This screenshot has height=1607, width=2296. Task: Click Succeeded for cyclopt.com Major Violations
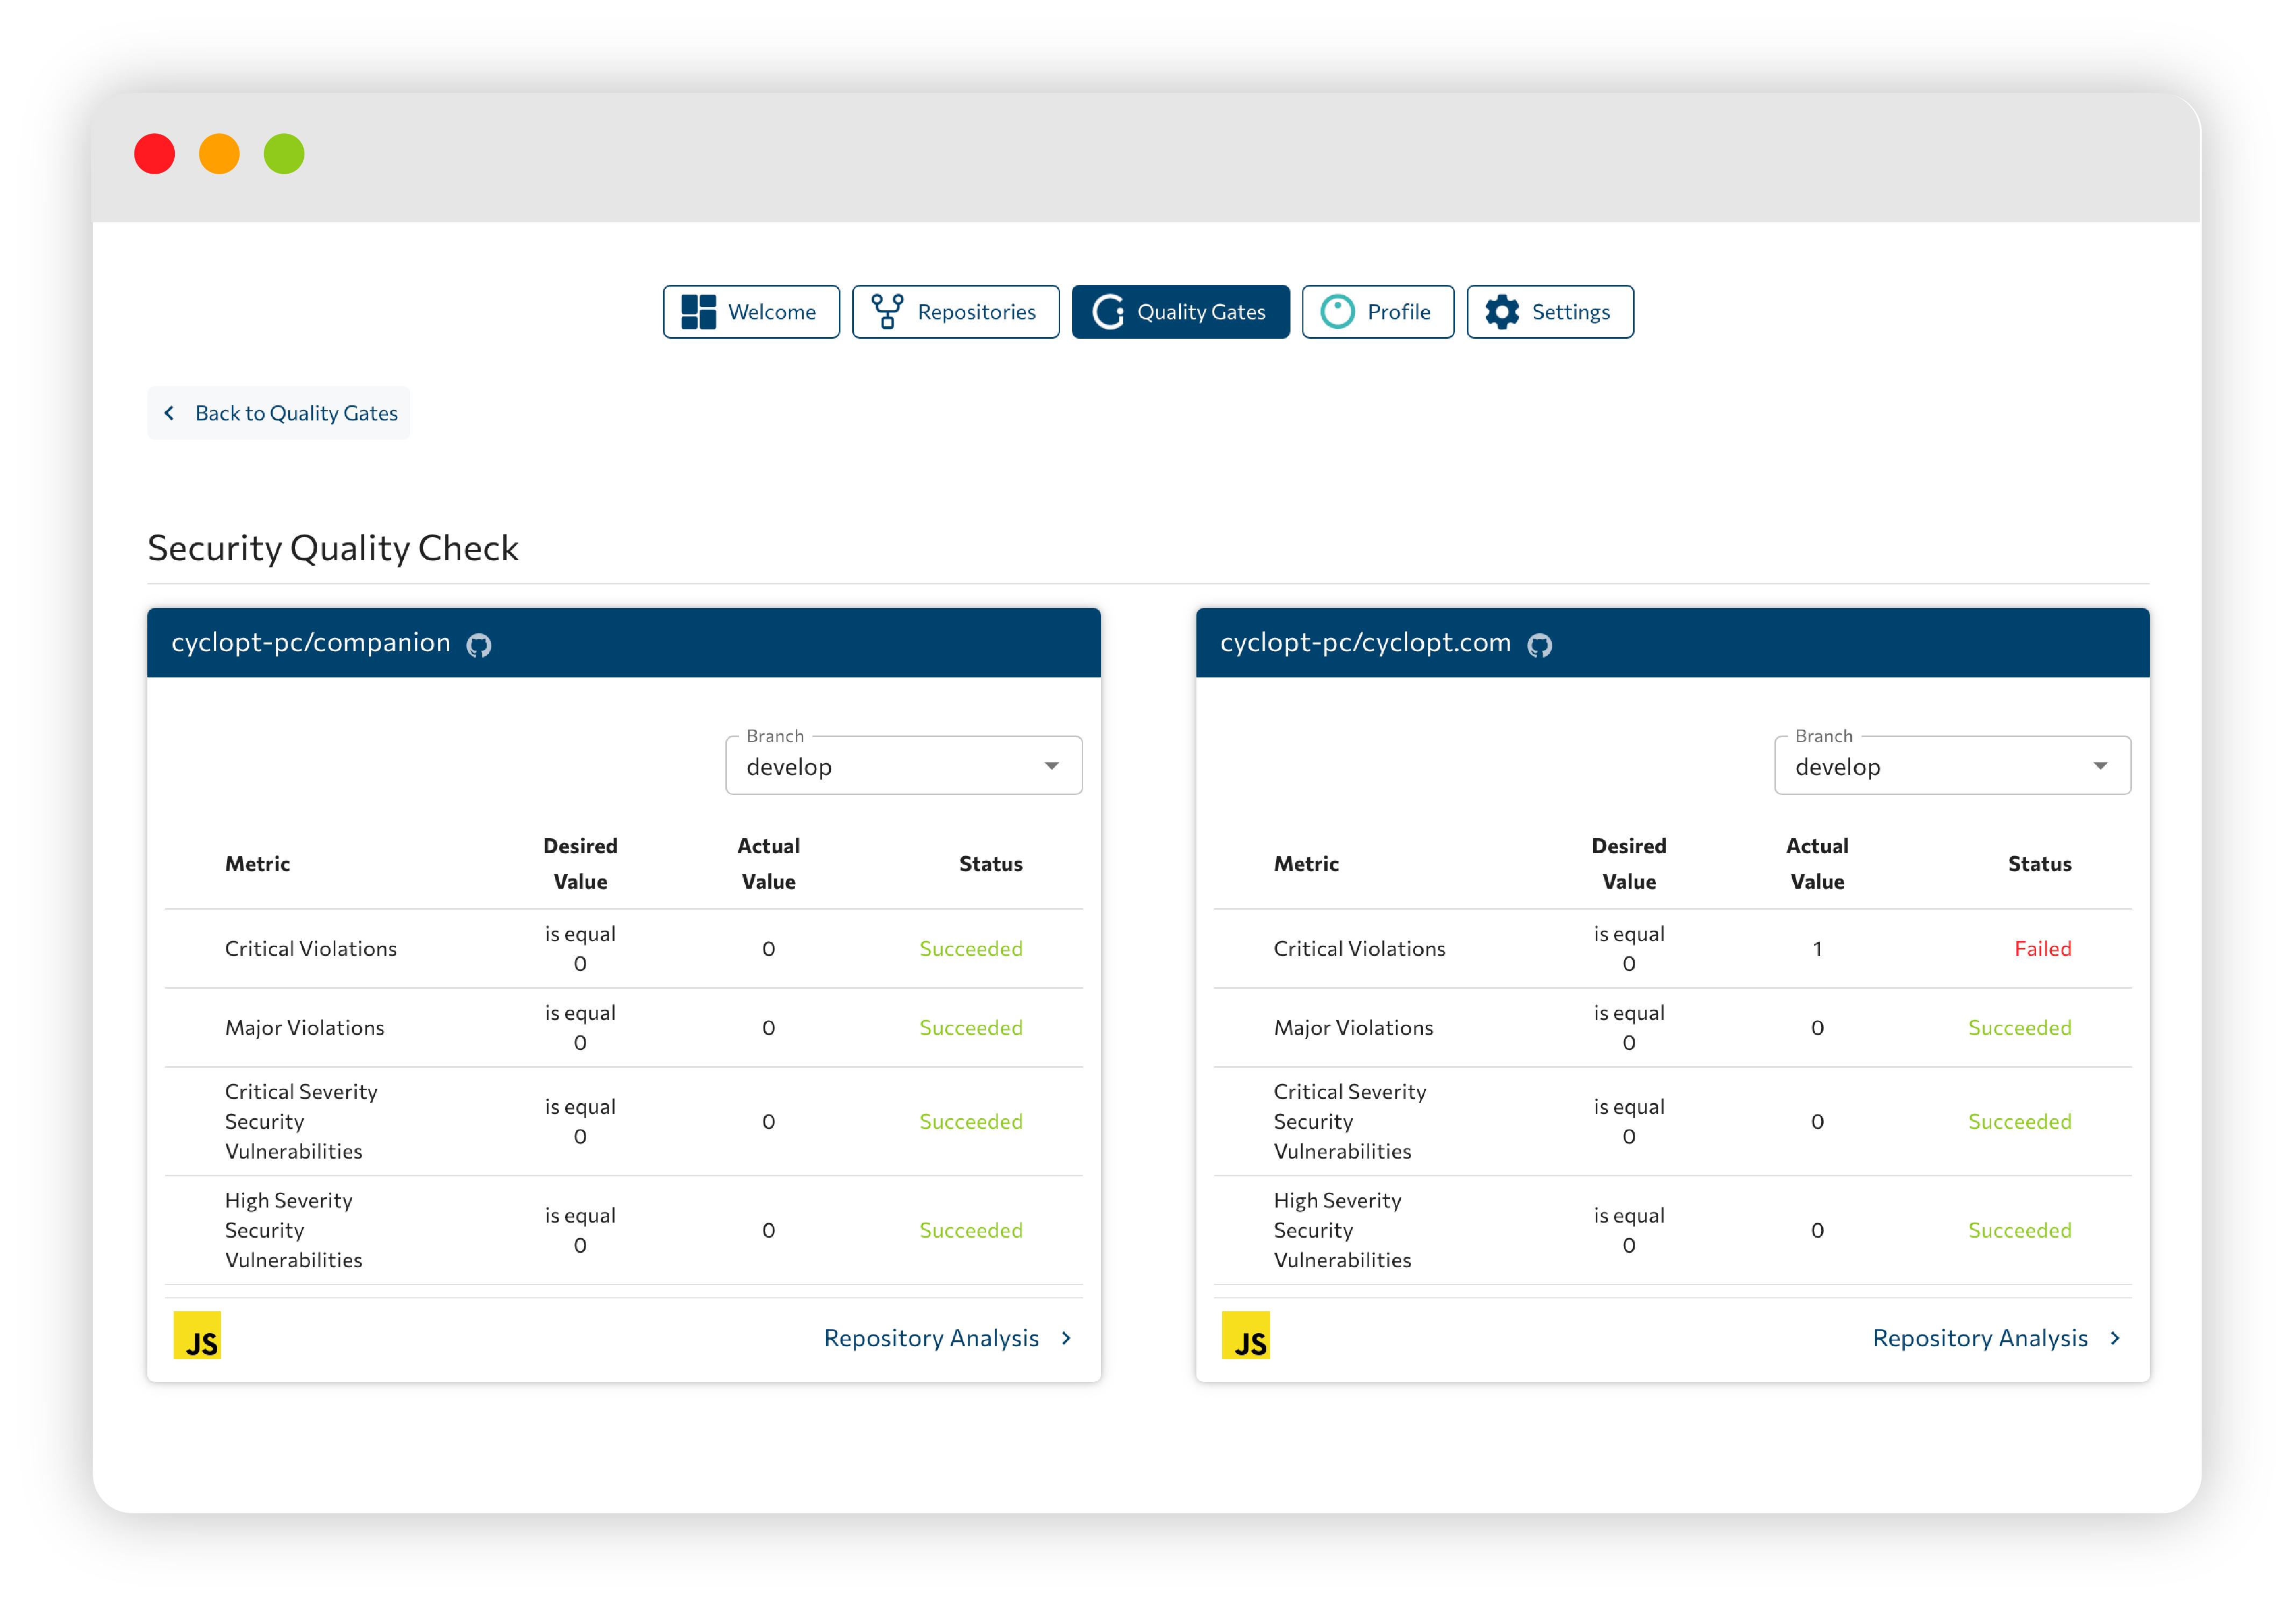click(x=2020, y=1027)
